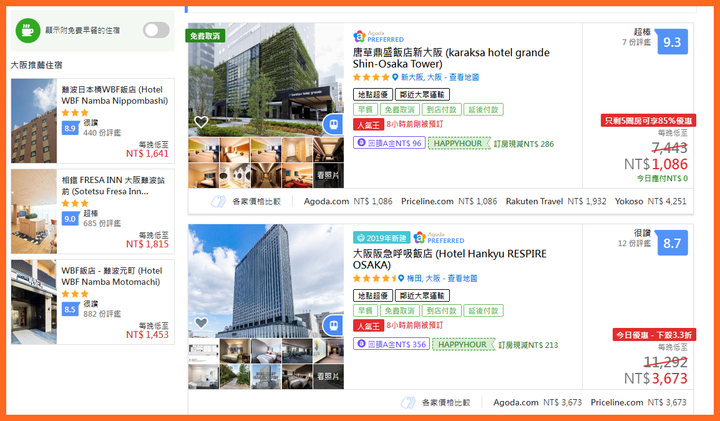Click HAPPYHOUR coupon on Hankyu RESPIRE

click(x=462, y=344)
